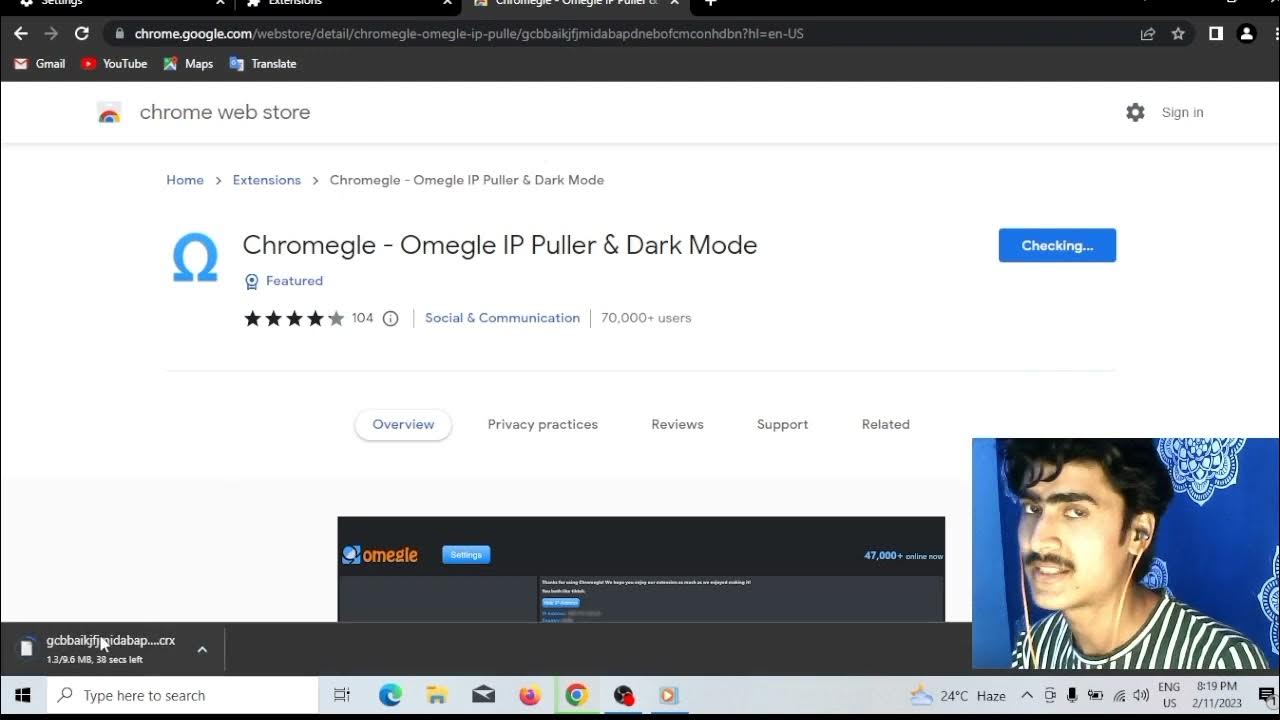This screenshot has width=1280, height=720.
Task: Go to Extensions breadcrumb link
Action: pyautogui.click(x=267, y=180)
